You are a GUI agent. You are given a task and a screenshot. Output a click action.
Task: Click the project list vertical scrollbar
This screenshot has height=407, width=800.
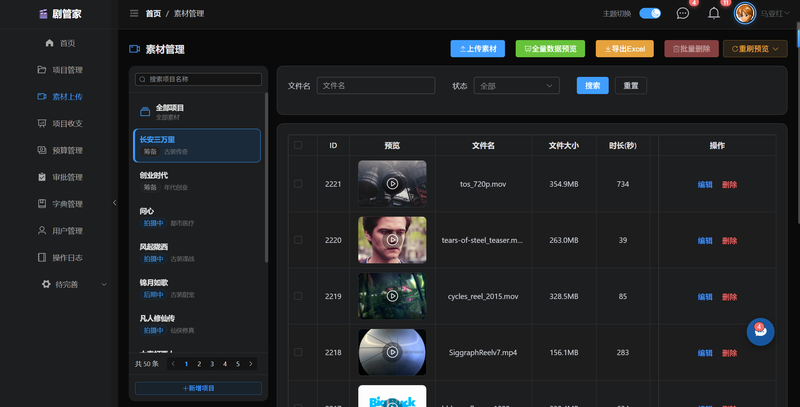click(266, 177)
